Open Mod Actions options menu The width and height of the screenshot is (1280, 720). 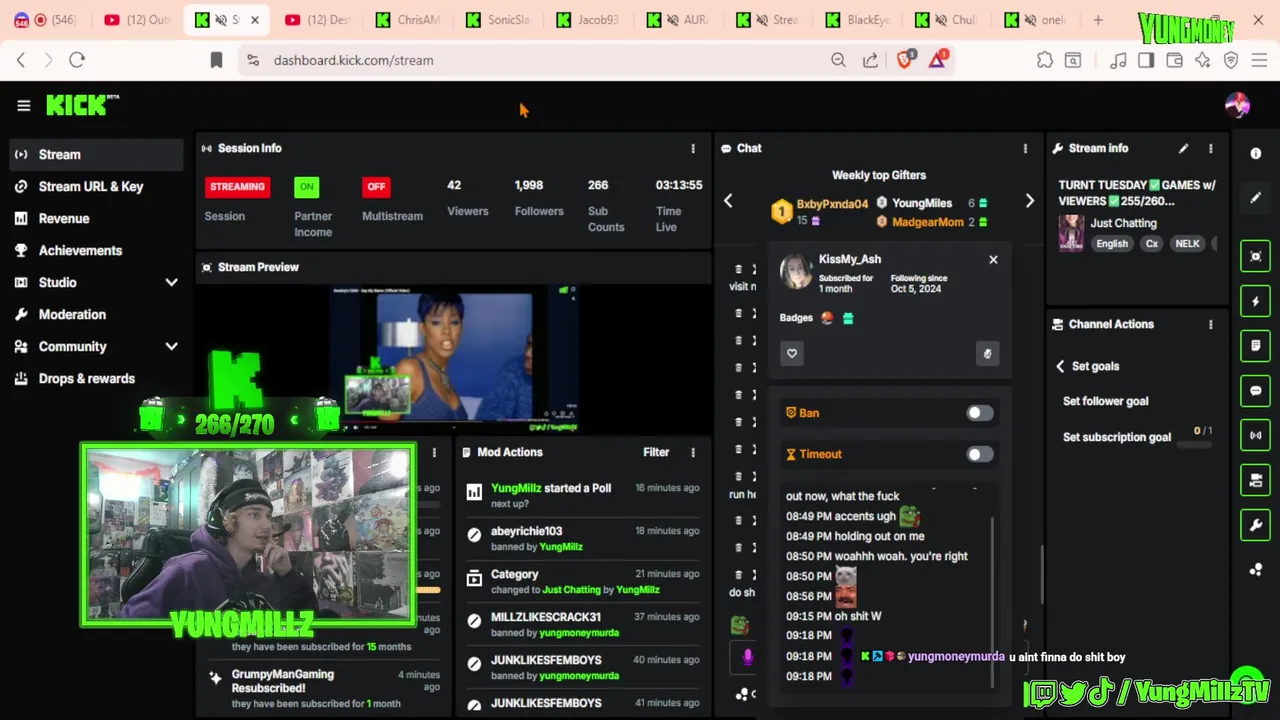693,452
